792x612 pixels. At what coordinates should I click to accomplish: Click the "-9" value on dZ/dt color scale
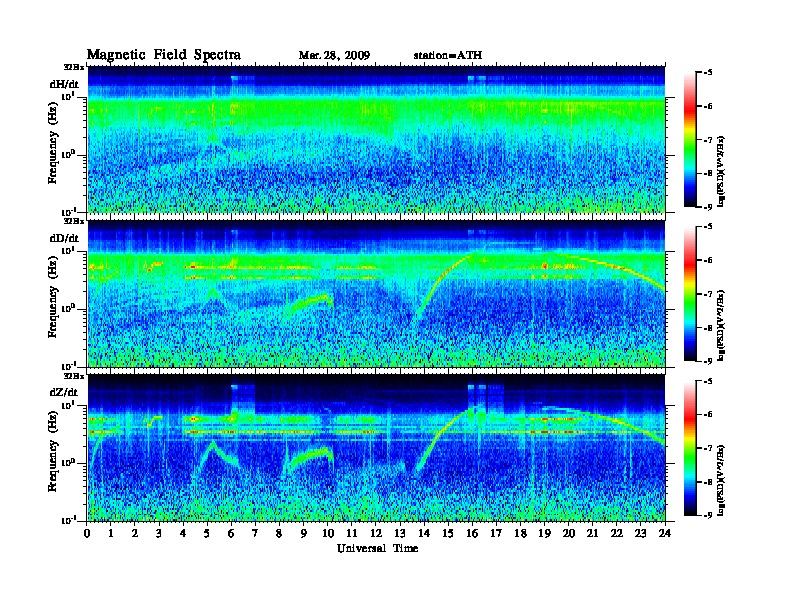tap(708, 515)
